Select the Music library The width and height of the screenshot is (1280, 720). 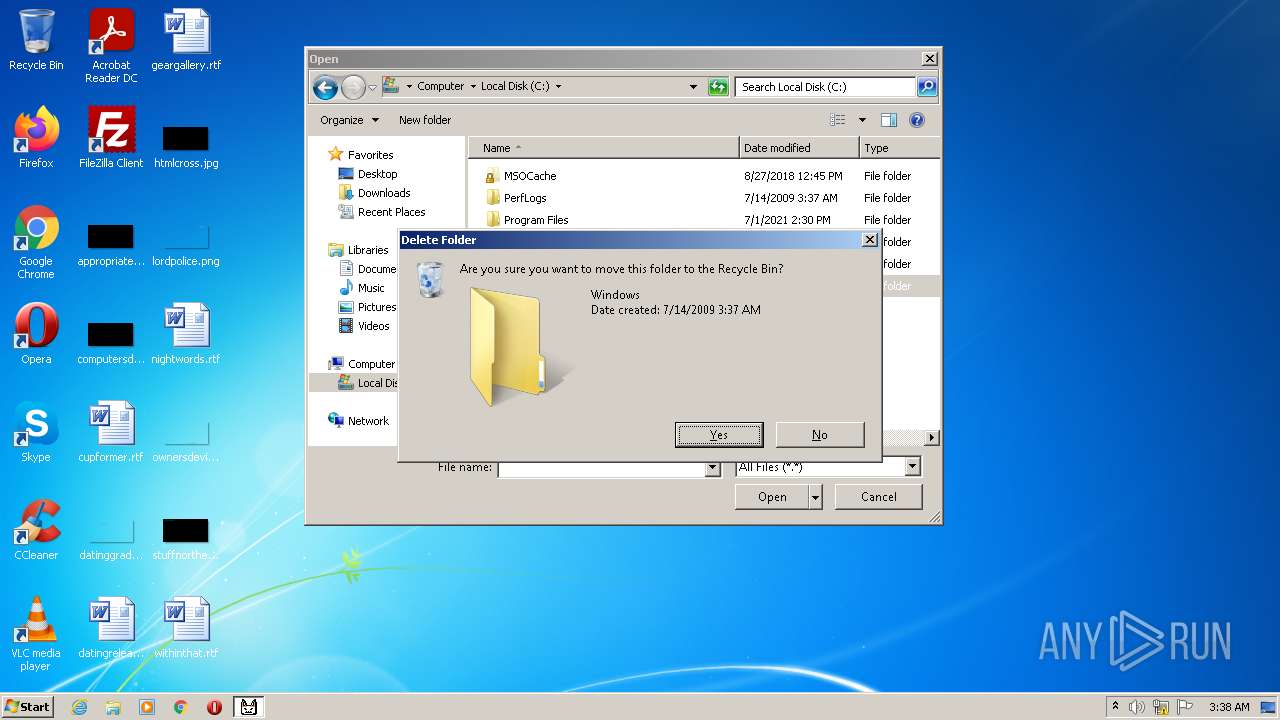[371, 288]
